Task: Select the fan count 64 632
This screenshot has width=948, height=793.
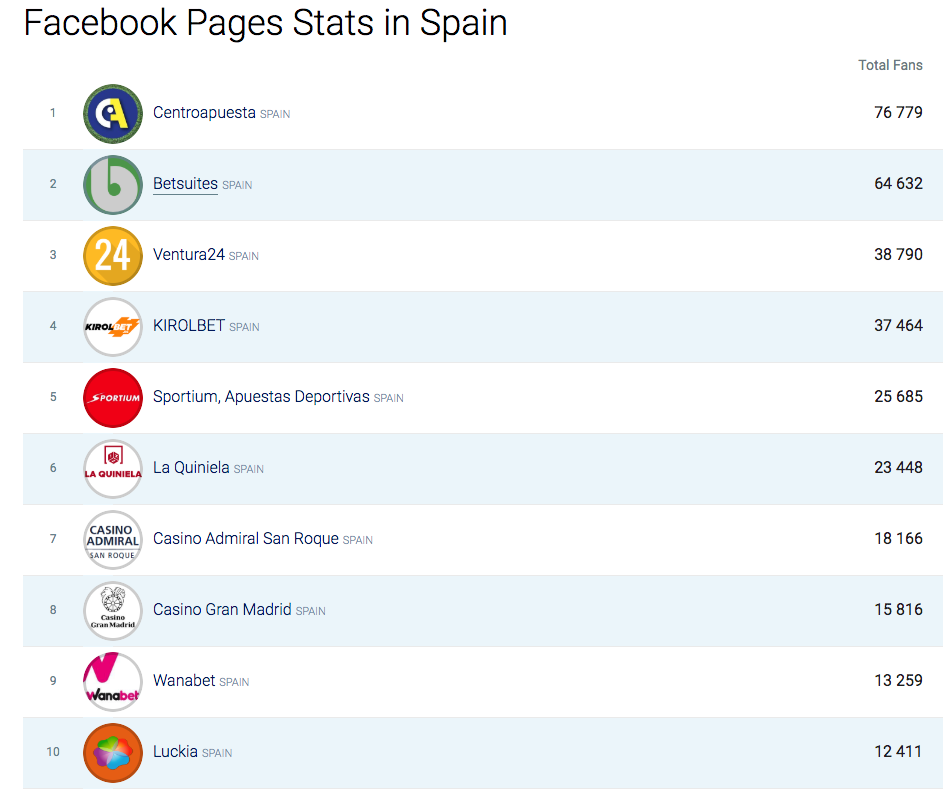Action: [x=898, y=184]
